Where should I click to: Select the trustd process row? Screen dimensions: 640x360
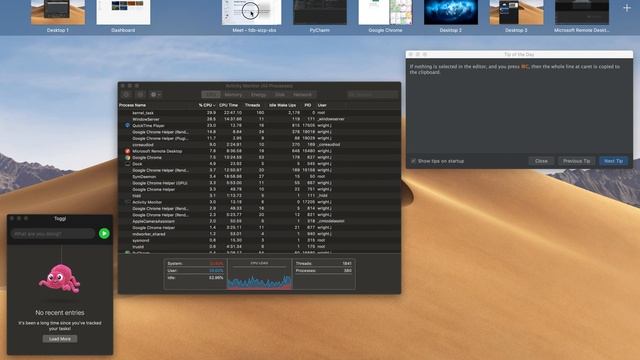point(259,247)
